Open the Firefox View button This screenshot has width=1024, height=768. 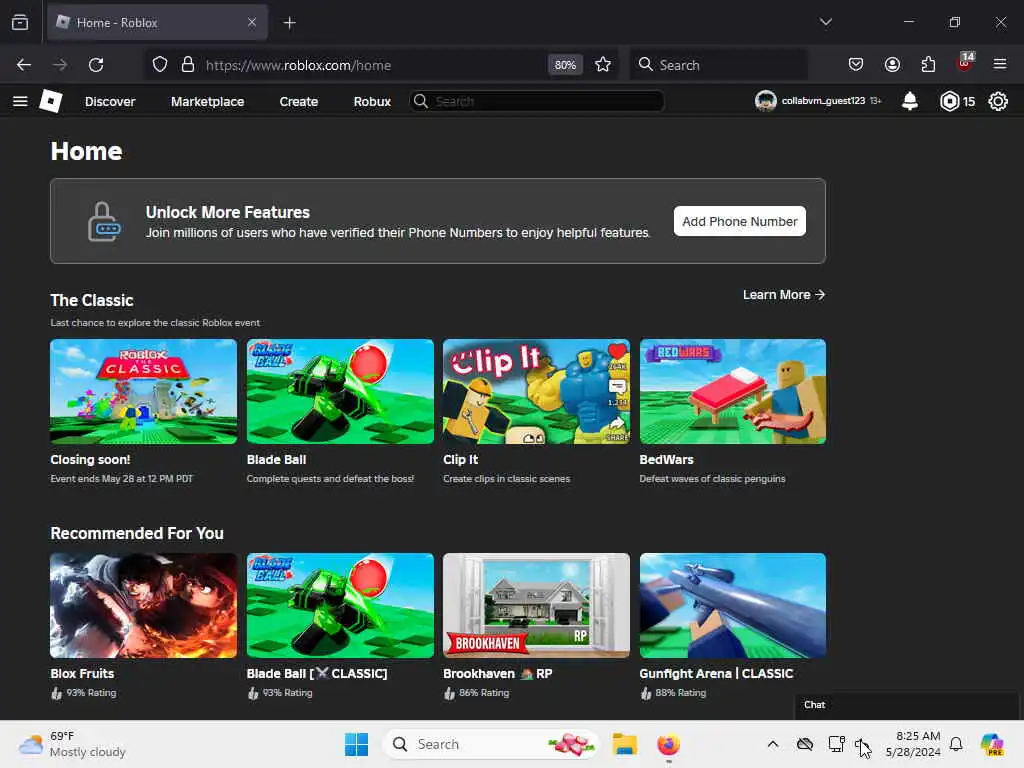(20, 22)
